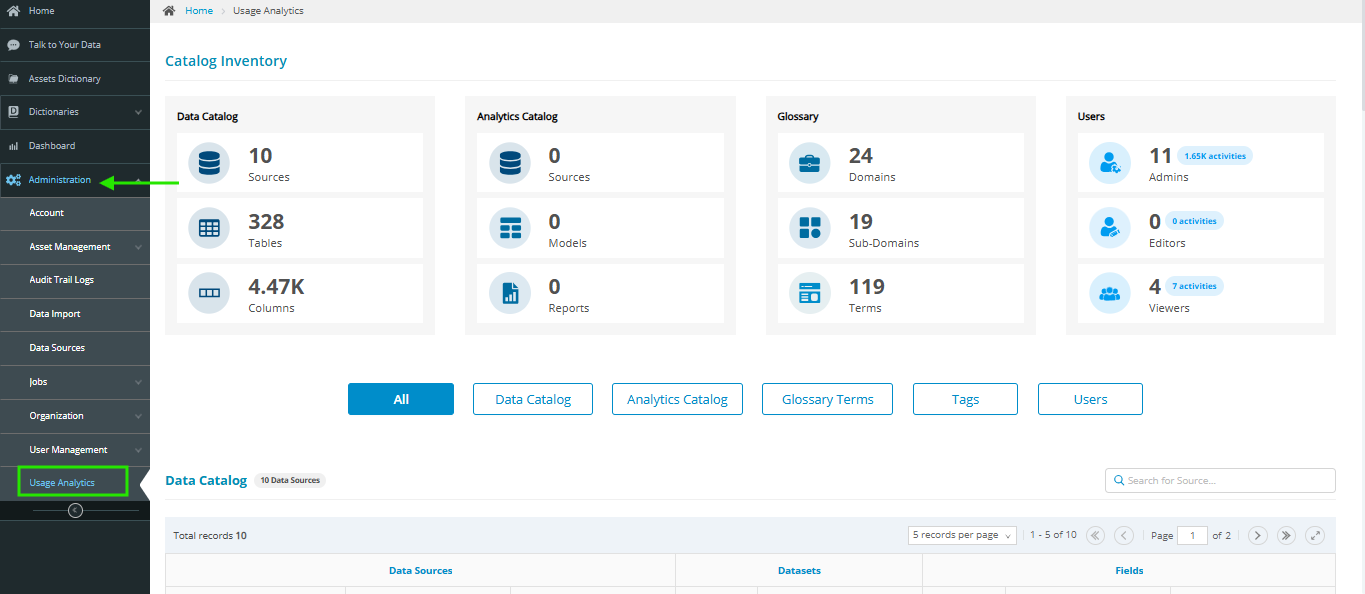The height and width of the screenshot is (594, 1365).
Task: Click the Users Viewers group icon
Action: pyautogui.click(x=1109, y=293)
